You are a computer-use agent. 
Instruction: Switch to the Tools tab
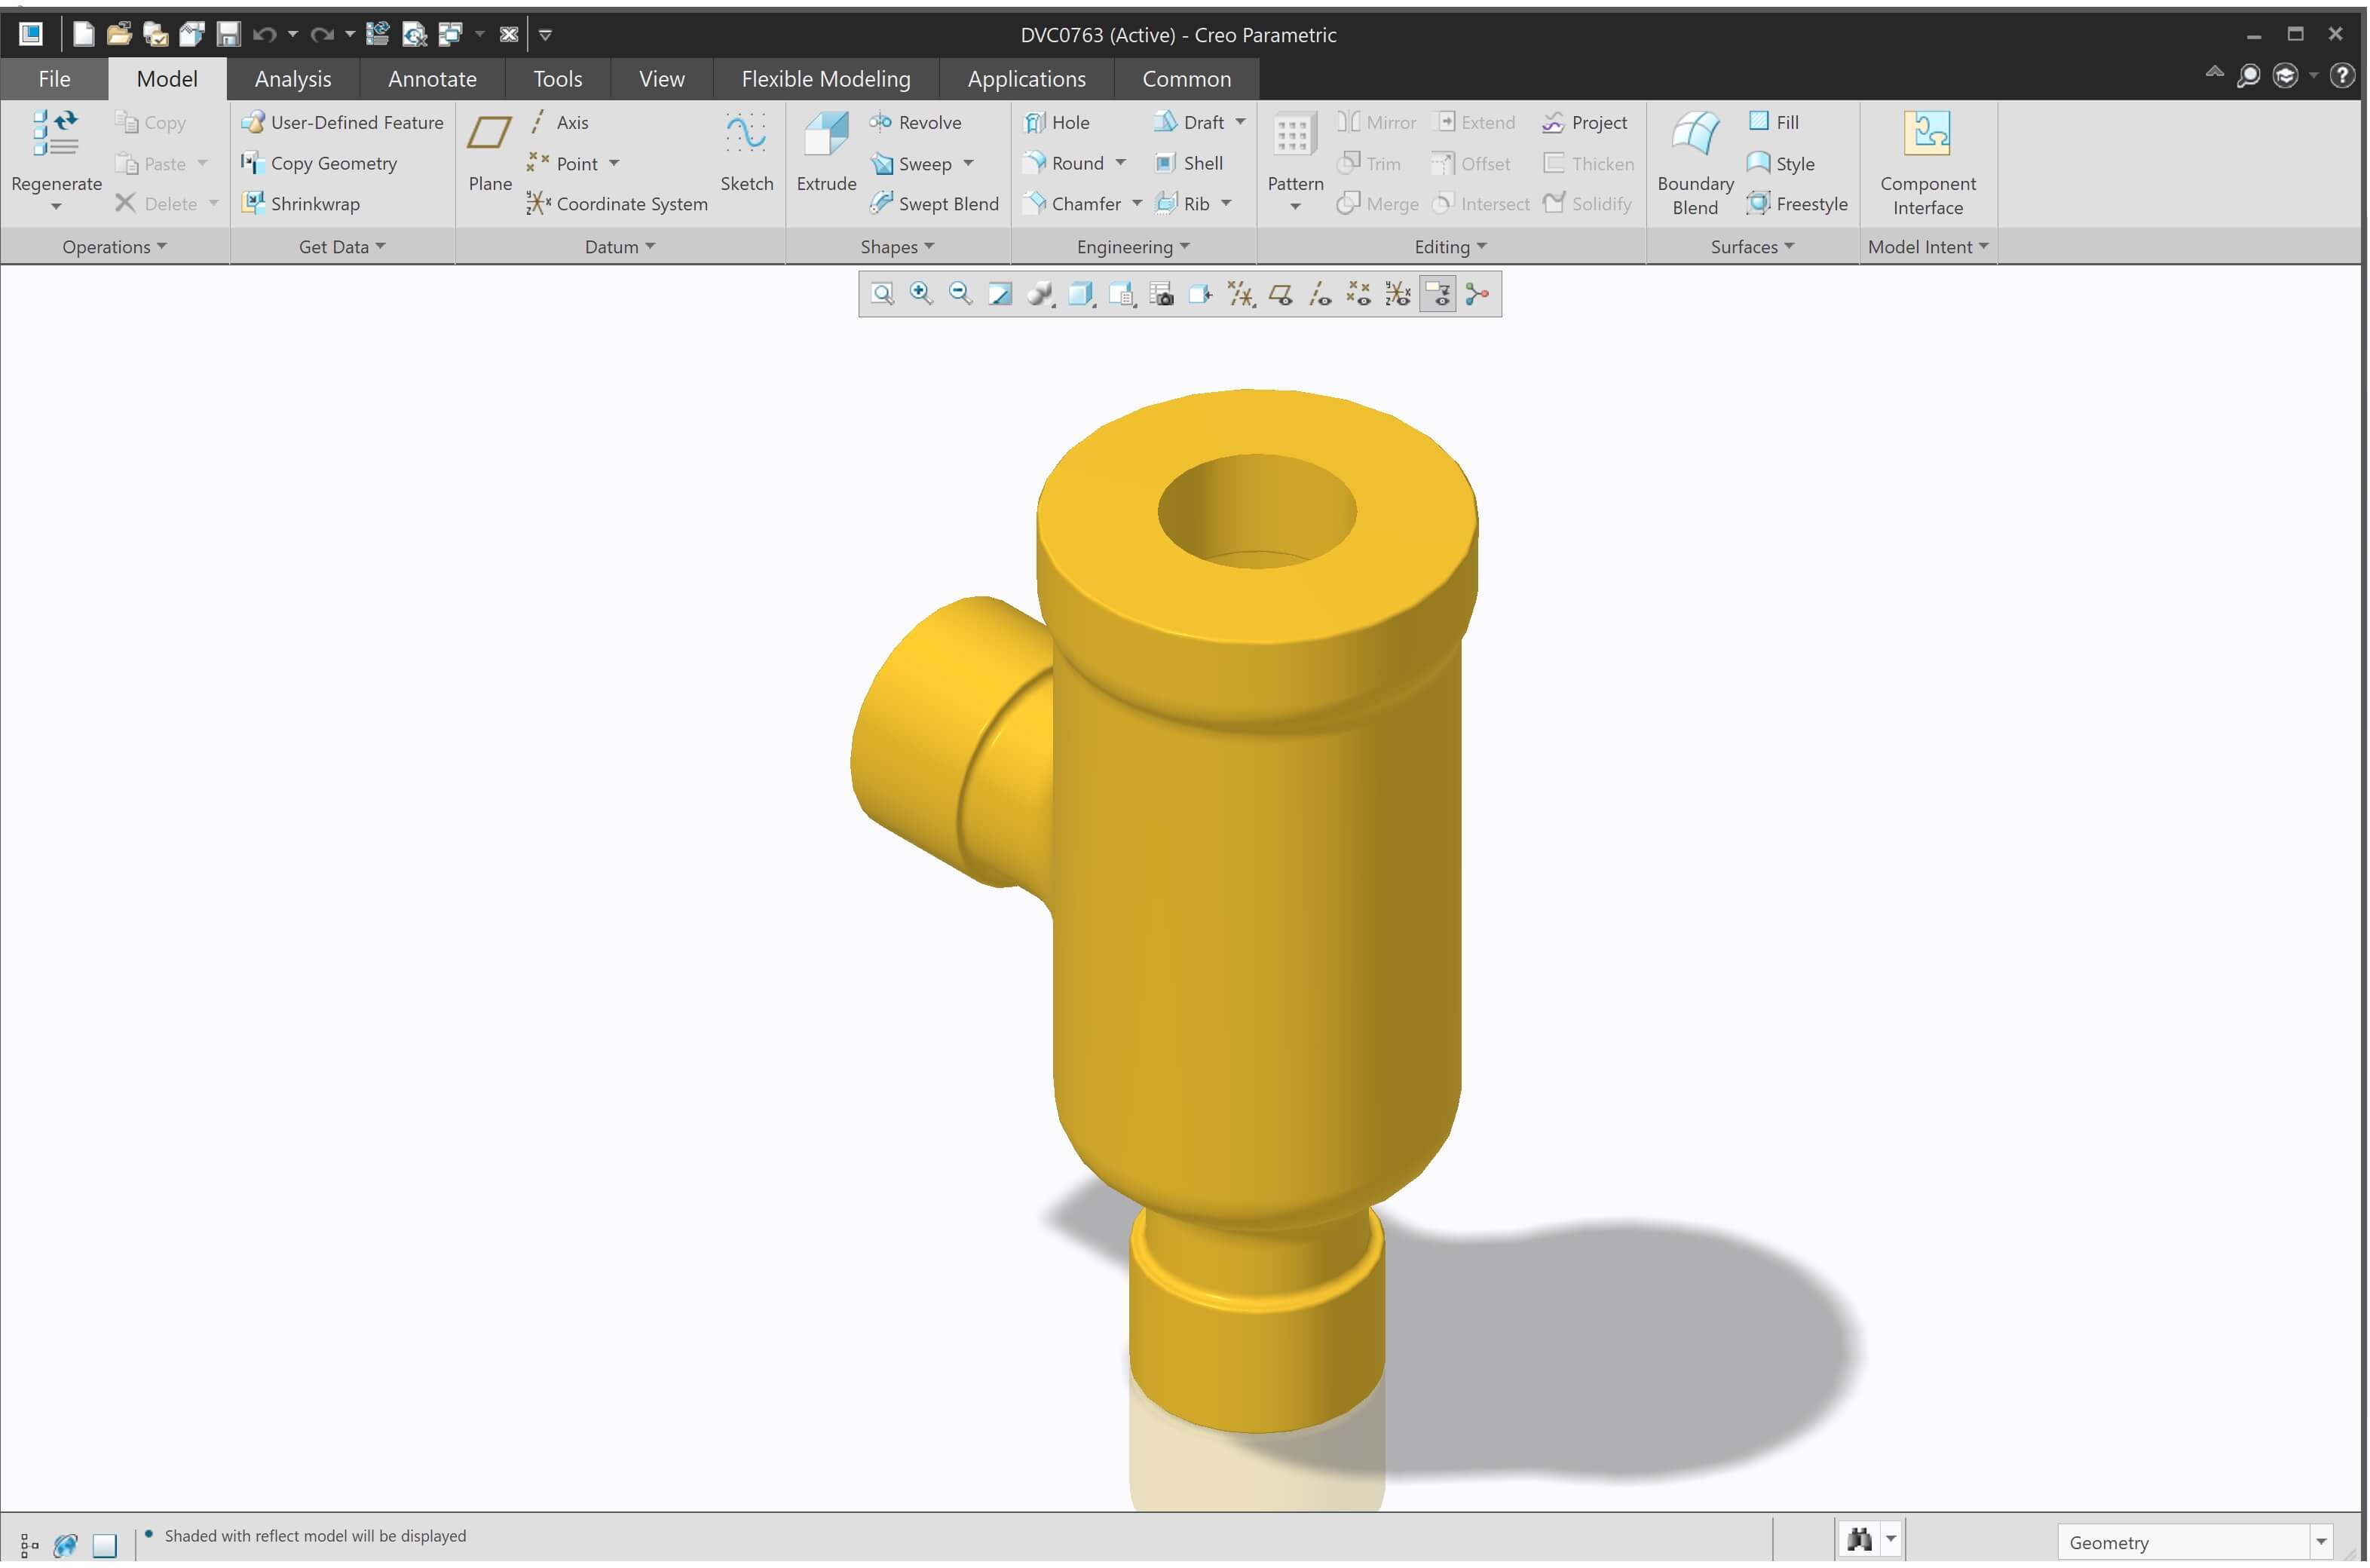tap(557, 79)
